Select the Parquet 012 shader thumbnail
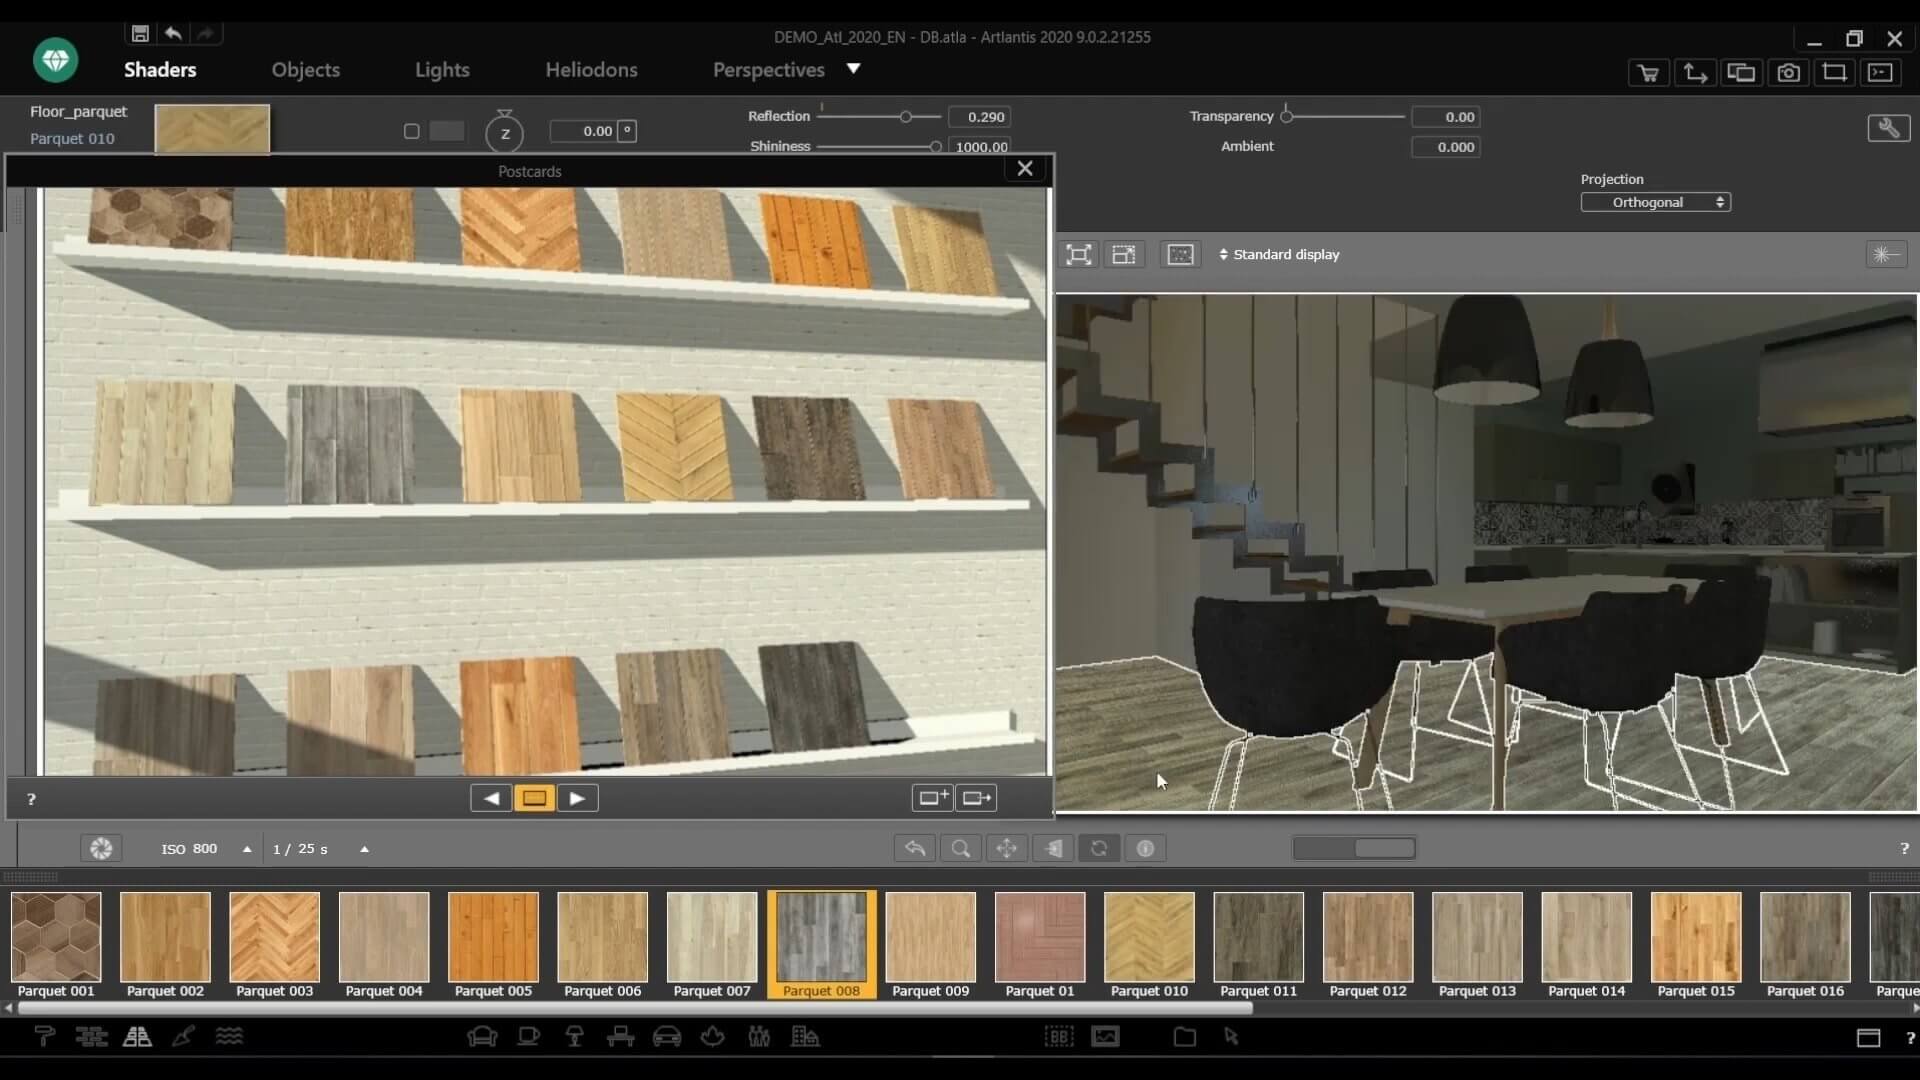This screenshot has width=1920, height=1080. (x=1367, y=938)
